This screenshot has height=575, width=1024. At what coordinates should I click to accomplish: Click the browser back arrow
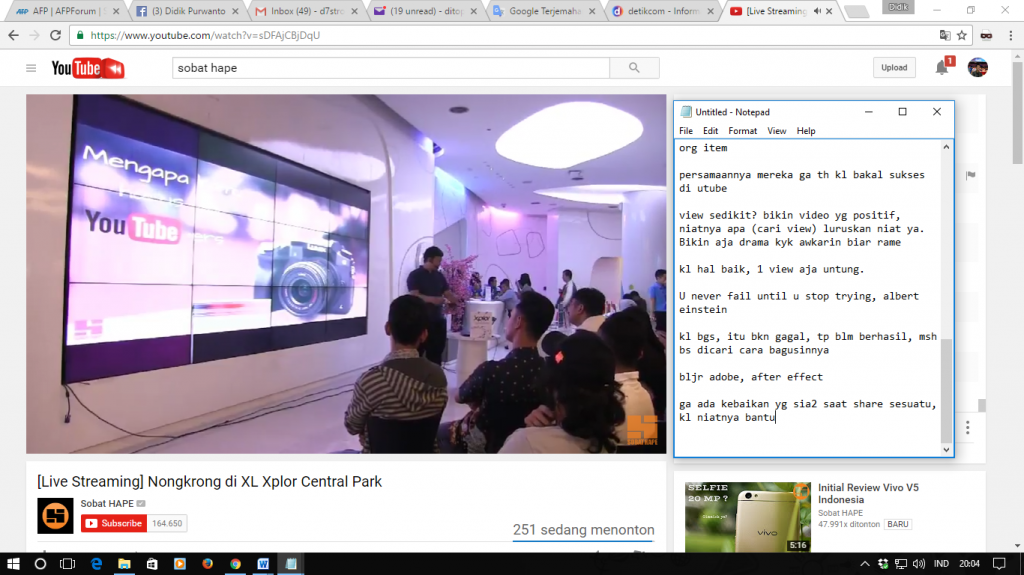(x=14, y=35)
